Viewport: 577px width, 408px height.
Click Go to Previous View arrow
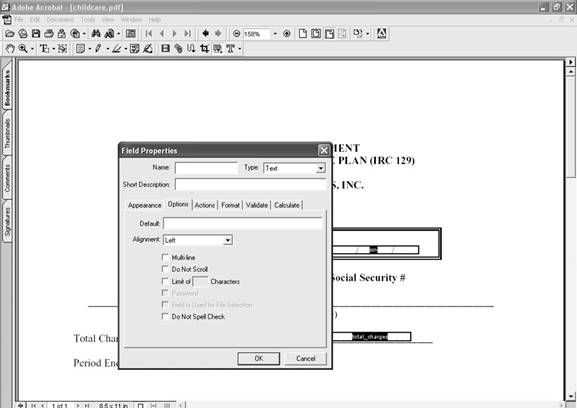205,34
